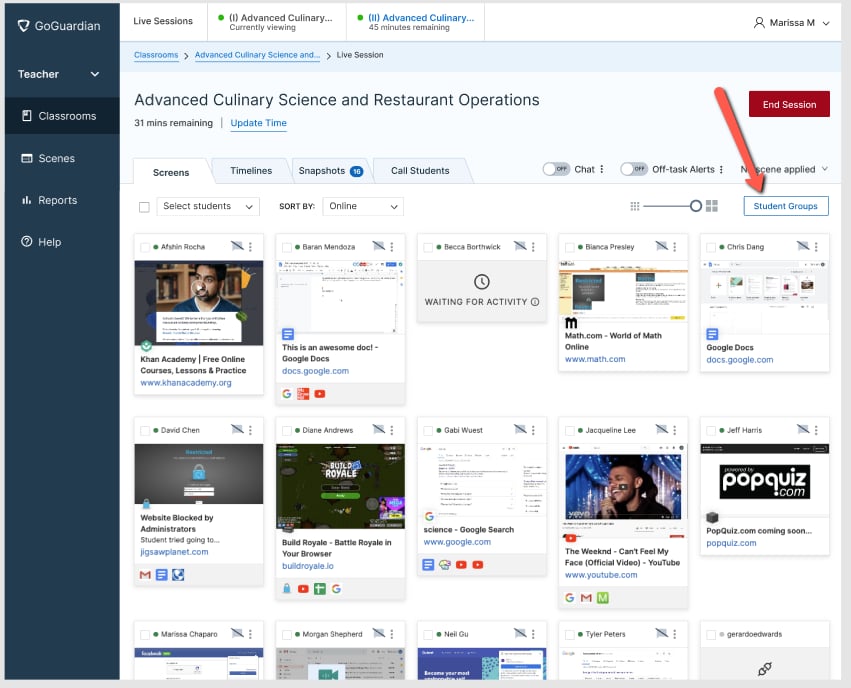Click Jeff Harris' screen-lock icon
The width and height of the screenshot is (851, 688).
click(803, 430)
